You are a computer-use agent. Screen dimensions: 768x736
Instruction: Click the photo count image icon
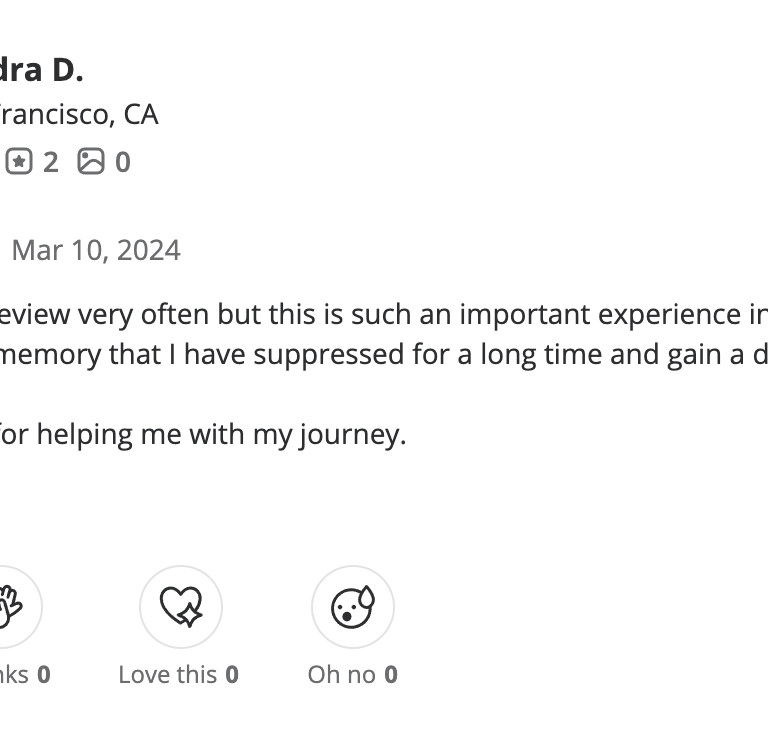pos(91,162)
